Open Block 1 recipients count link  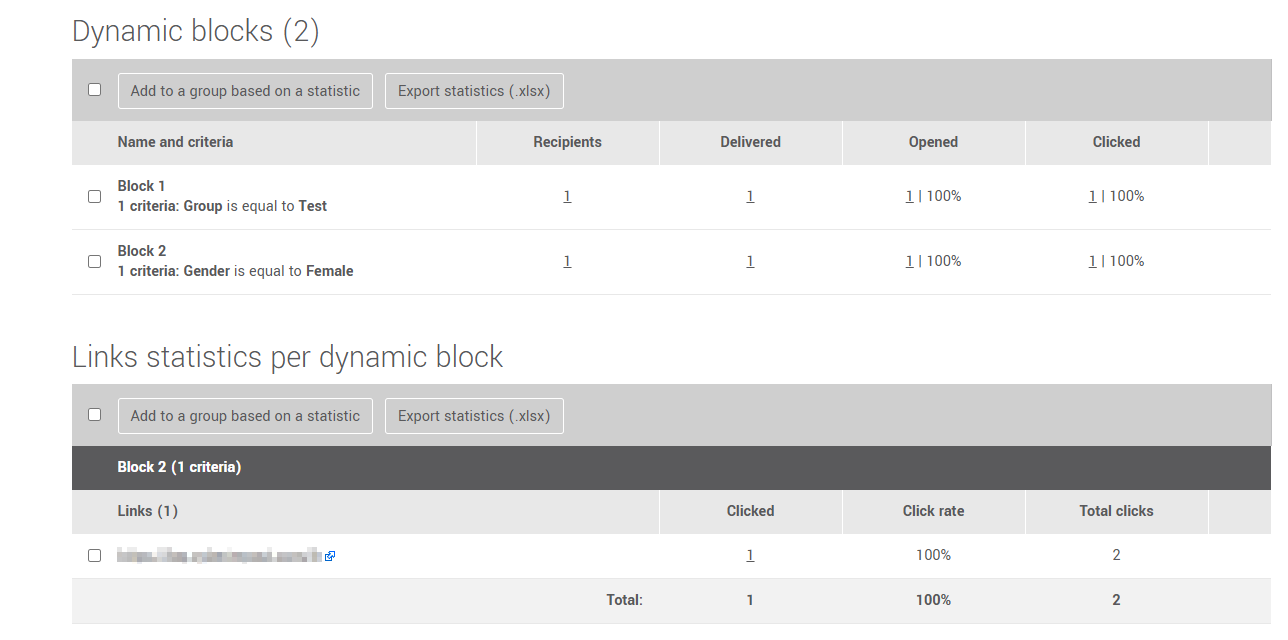(x=567, y=196)
